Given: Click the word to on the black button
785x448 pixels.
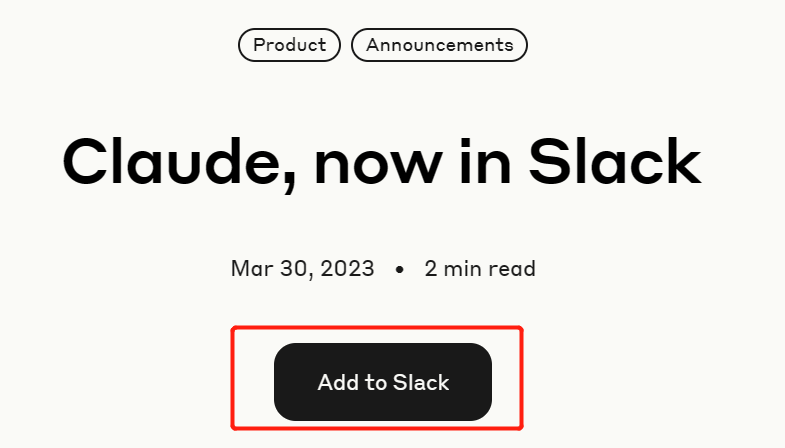Looking at the screenshot, I should click(375, 383).
